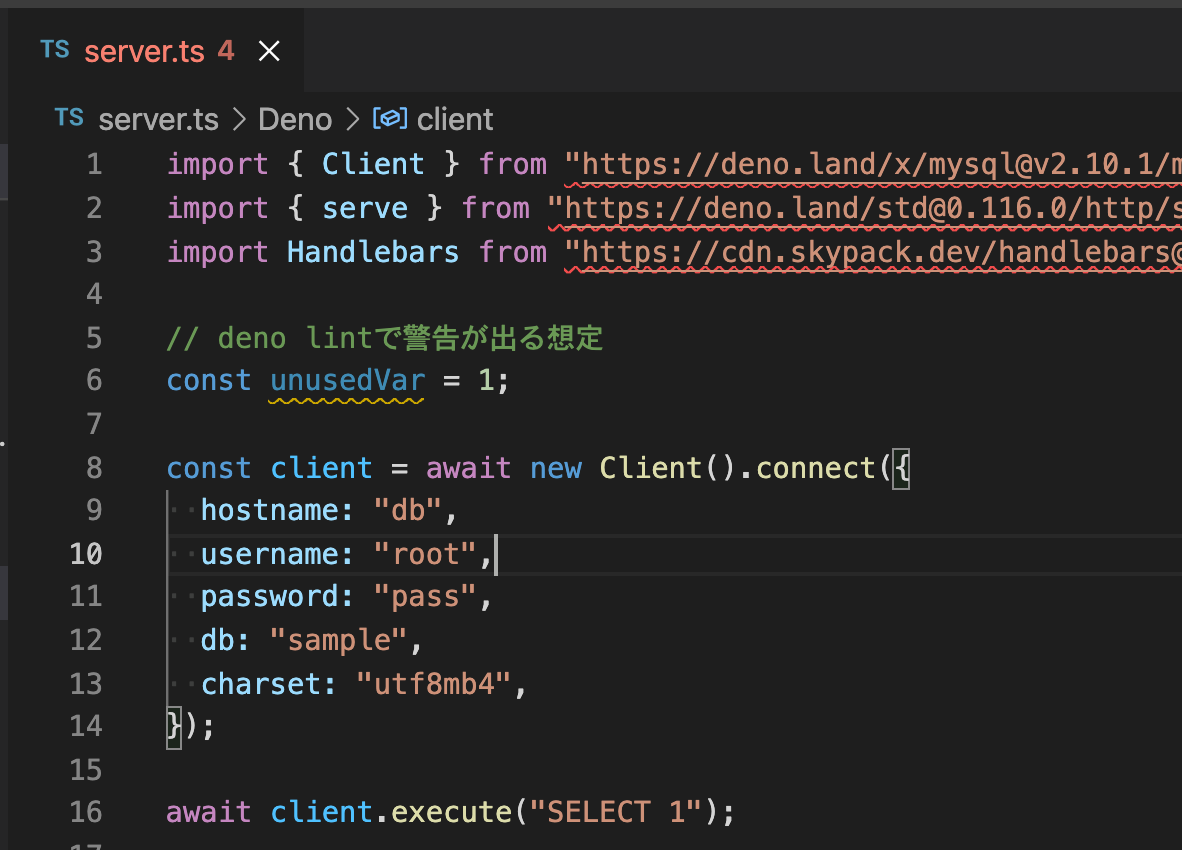1182x850 pixels.
Task: Click the deno lint comment on line 5
Action: [x=384, y=338]
